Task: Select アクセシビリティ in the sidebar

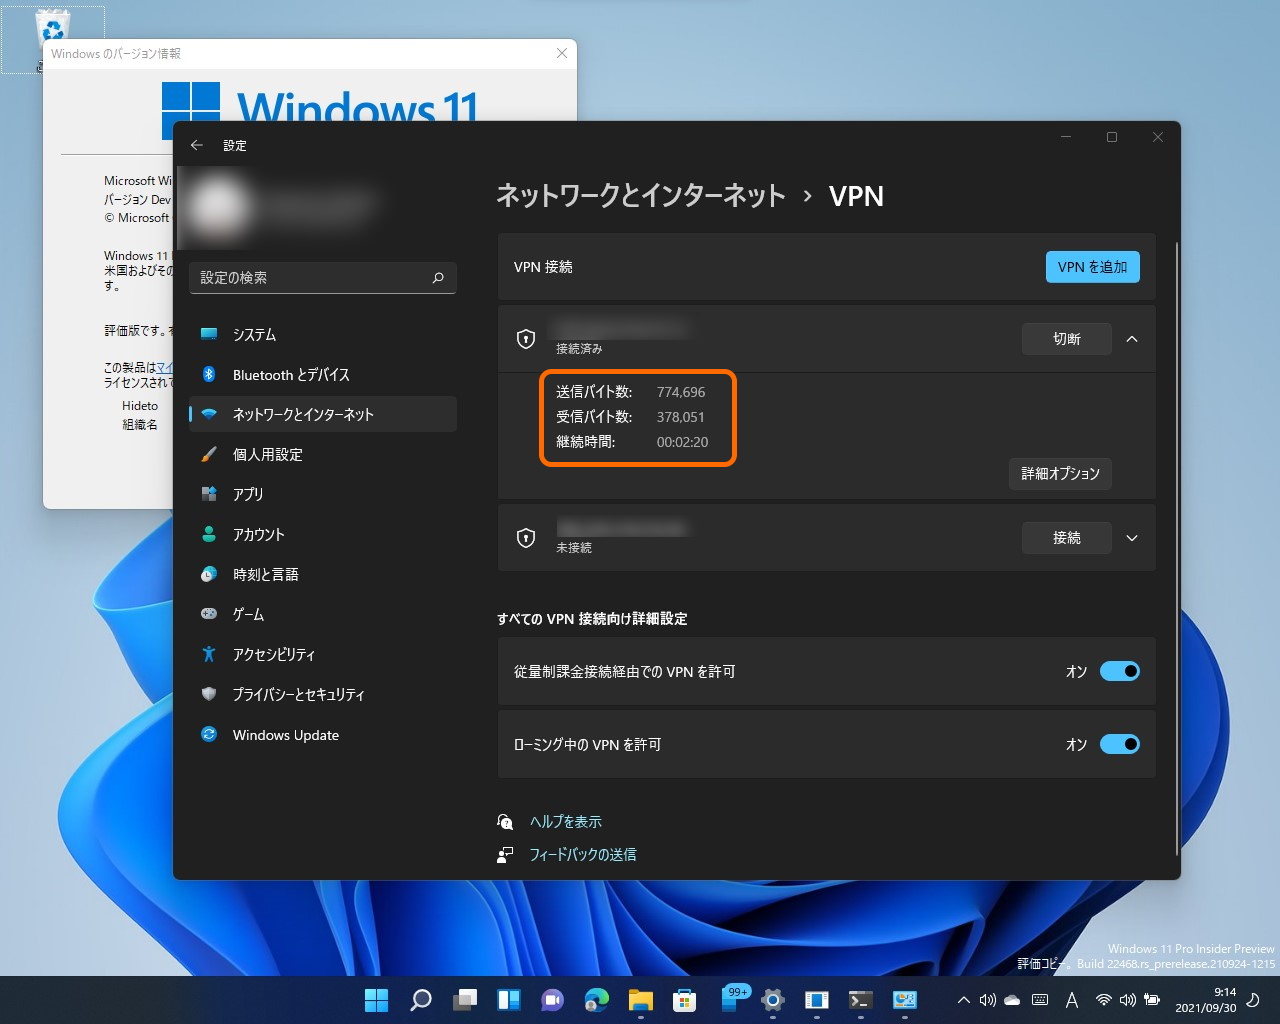Action: [272, 654]
